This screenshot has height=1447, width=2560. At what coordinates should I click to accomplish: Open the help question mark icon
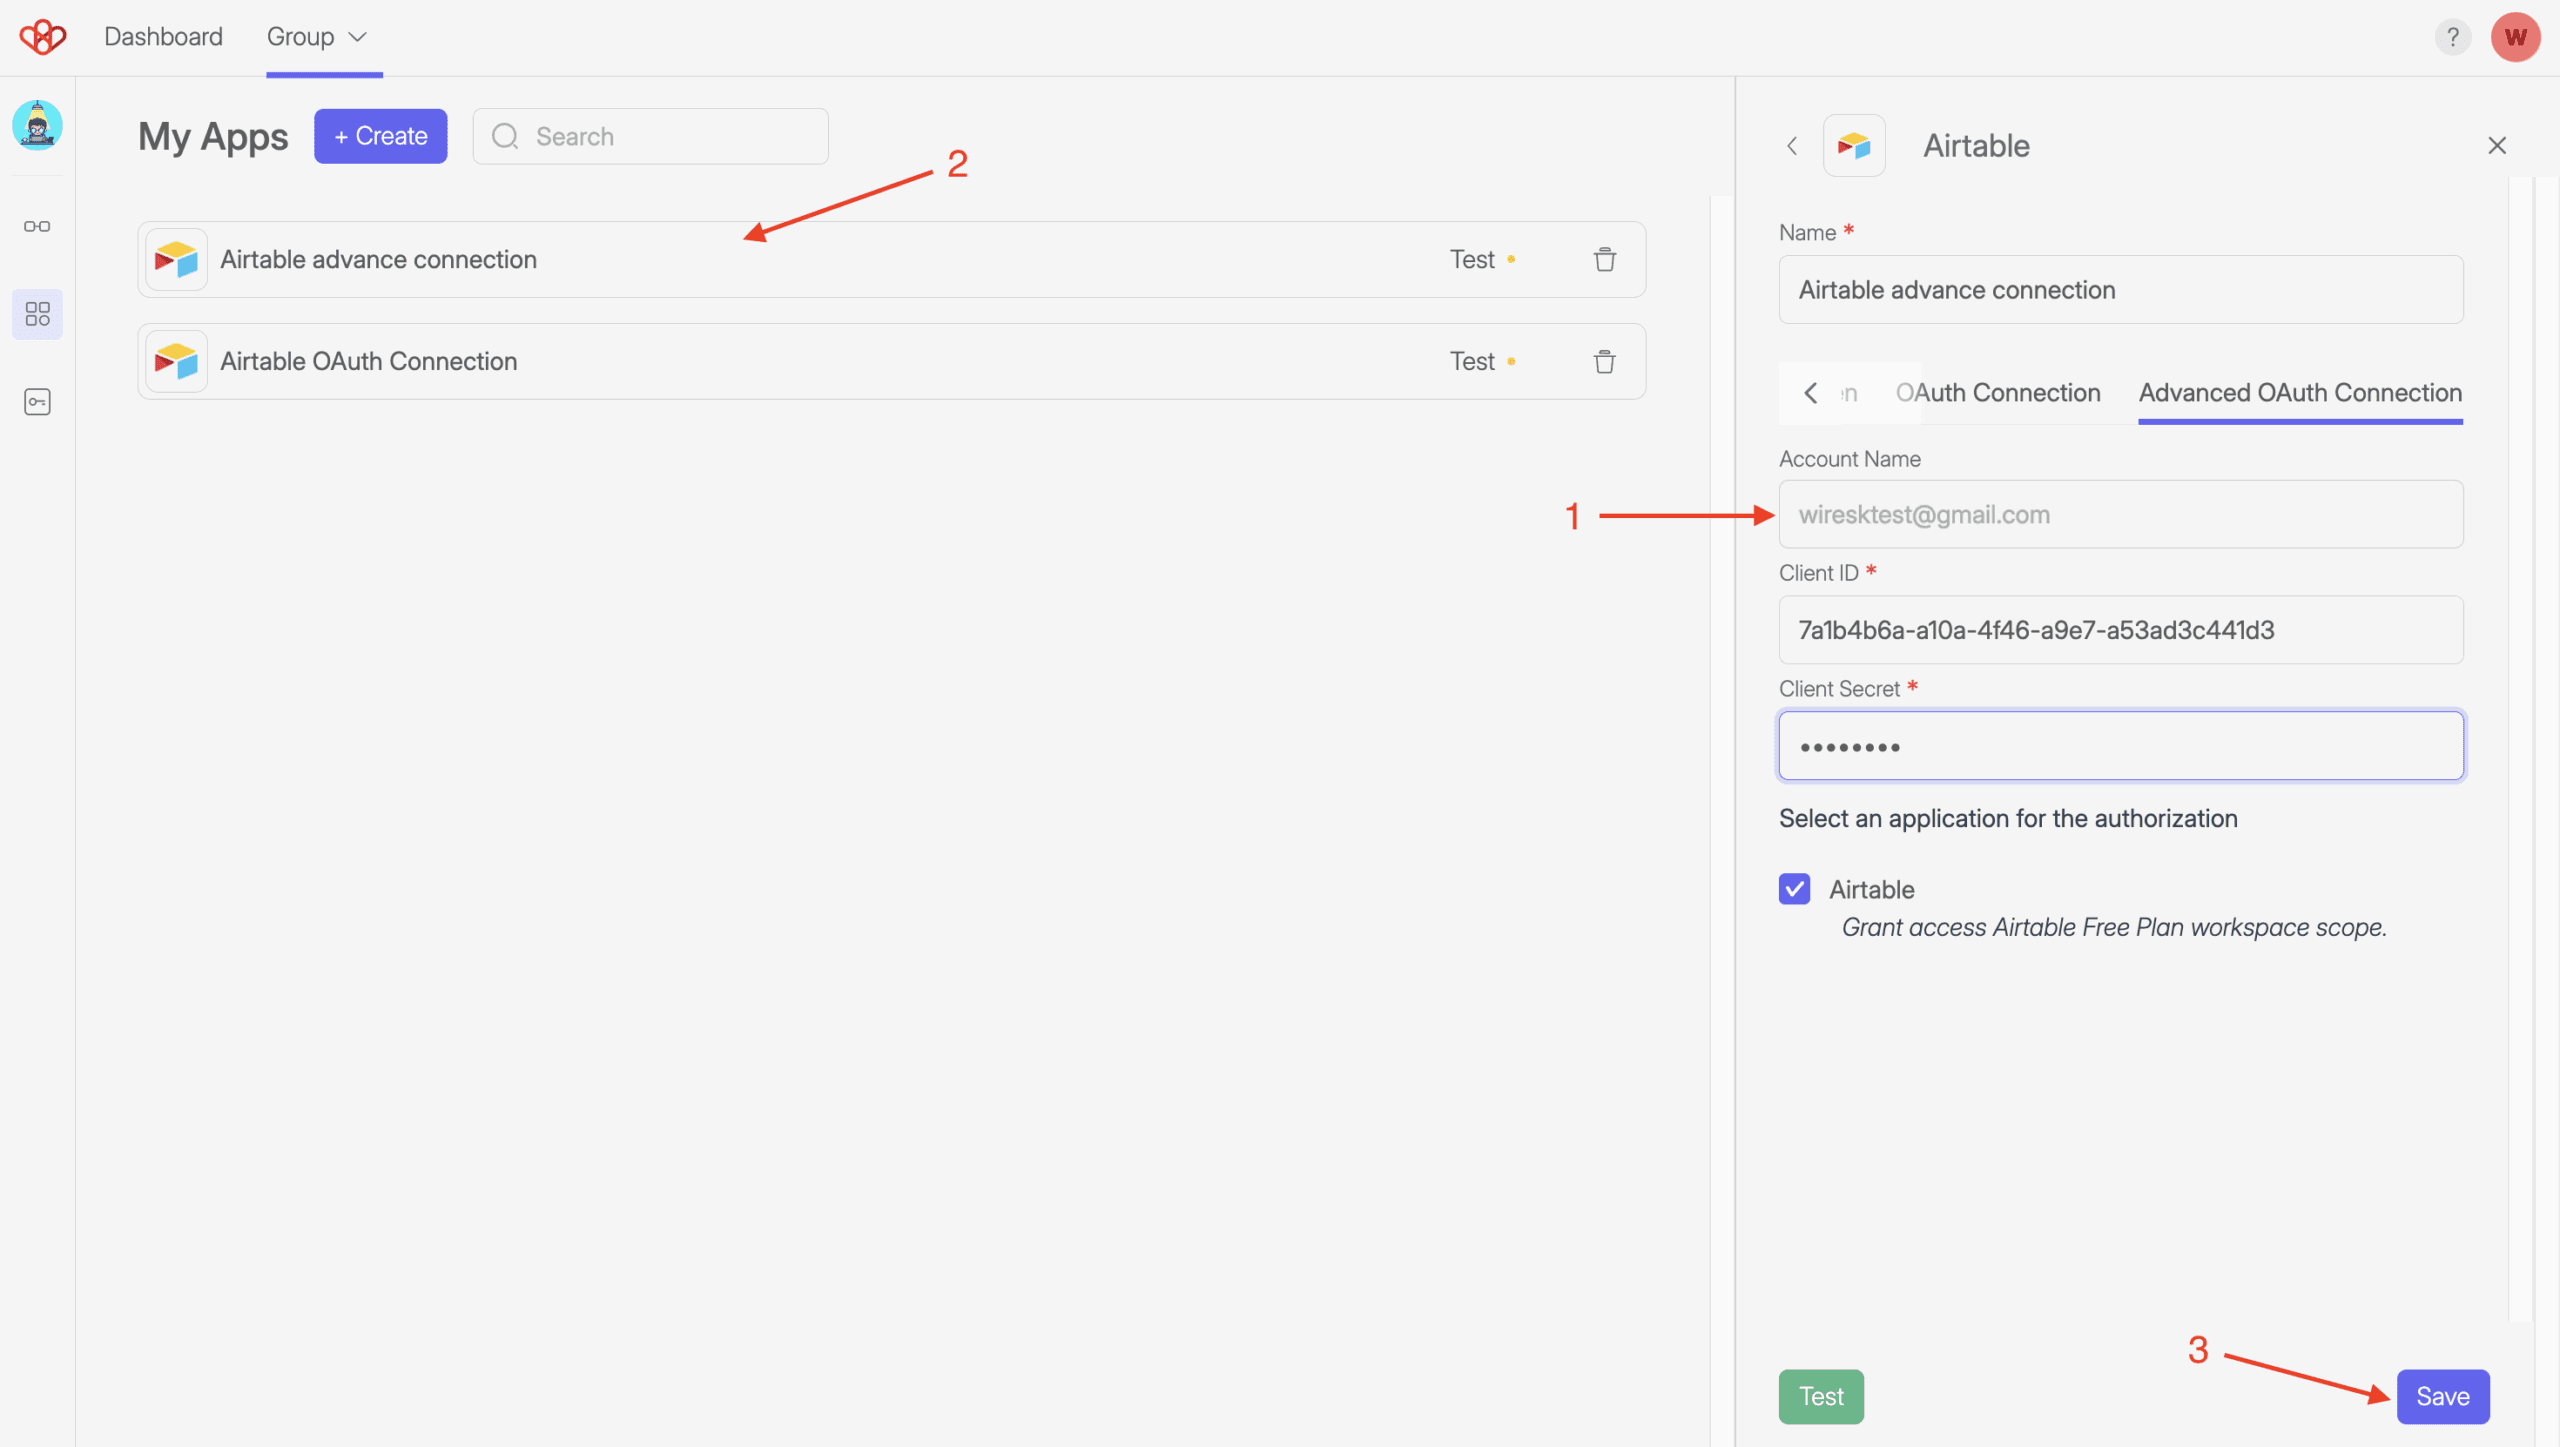2452,37
